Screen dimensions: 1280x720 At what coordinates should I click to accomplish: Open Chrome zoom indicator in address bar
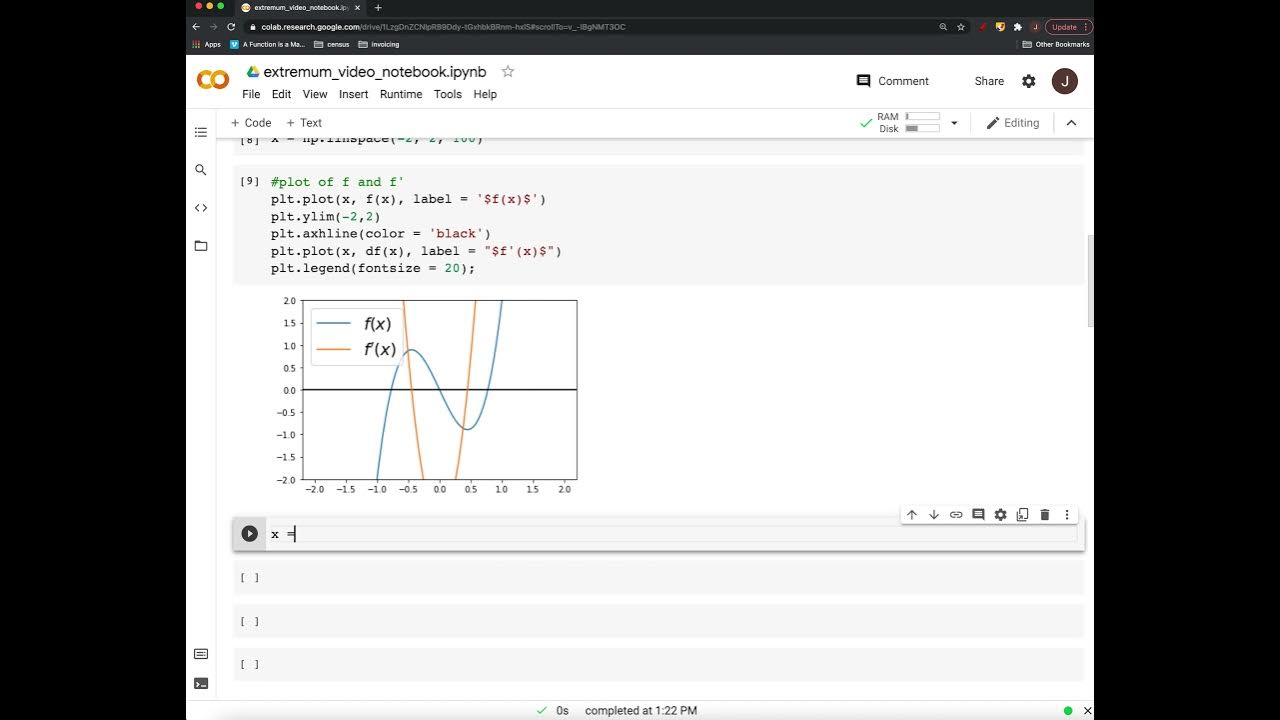(x=943, y=27)
